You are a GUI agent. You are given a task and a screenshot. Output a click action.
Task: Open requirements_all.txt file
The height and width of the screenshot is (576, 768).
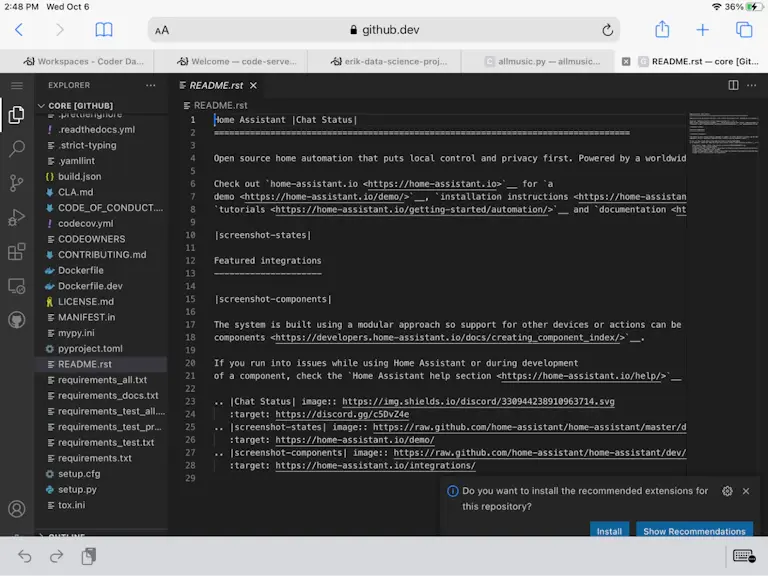[x=102, y=380]
